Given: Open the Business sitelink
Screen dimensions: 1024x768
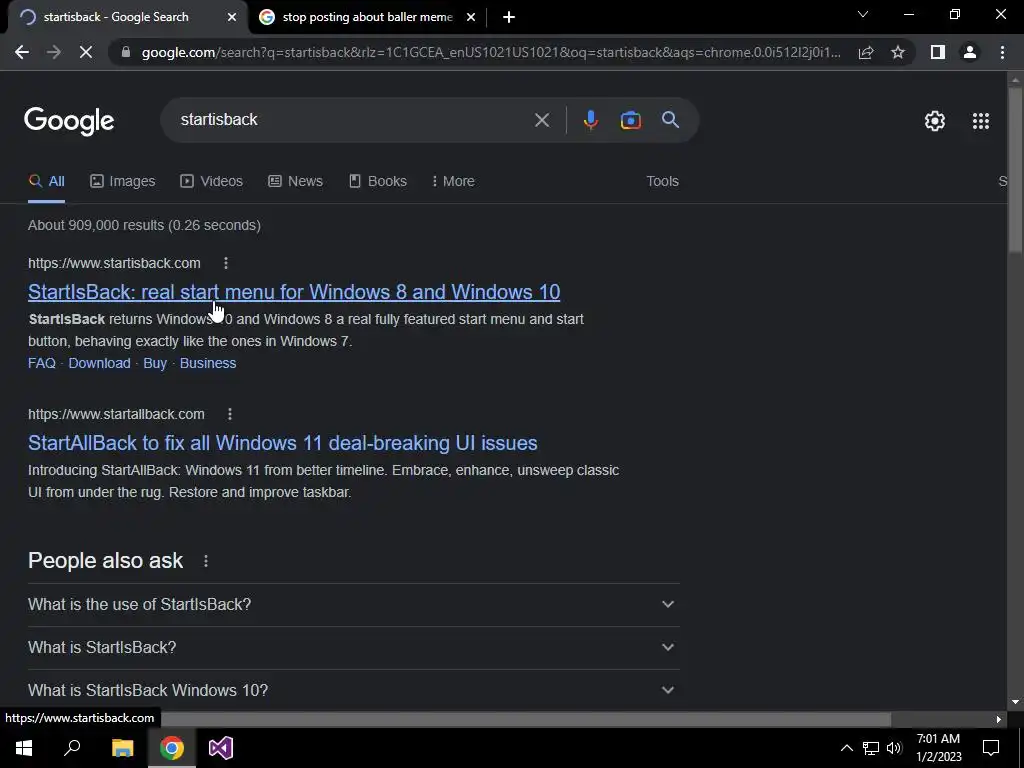Looking at the screenshot, I should click(208, 363).
